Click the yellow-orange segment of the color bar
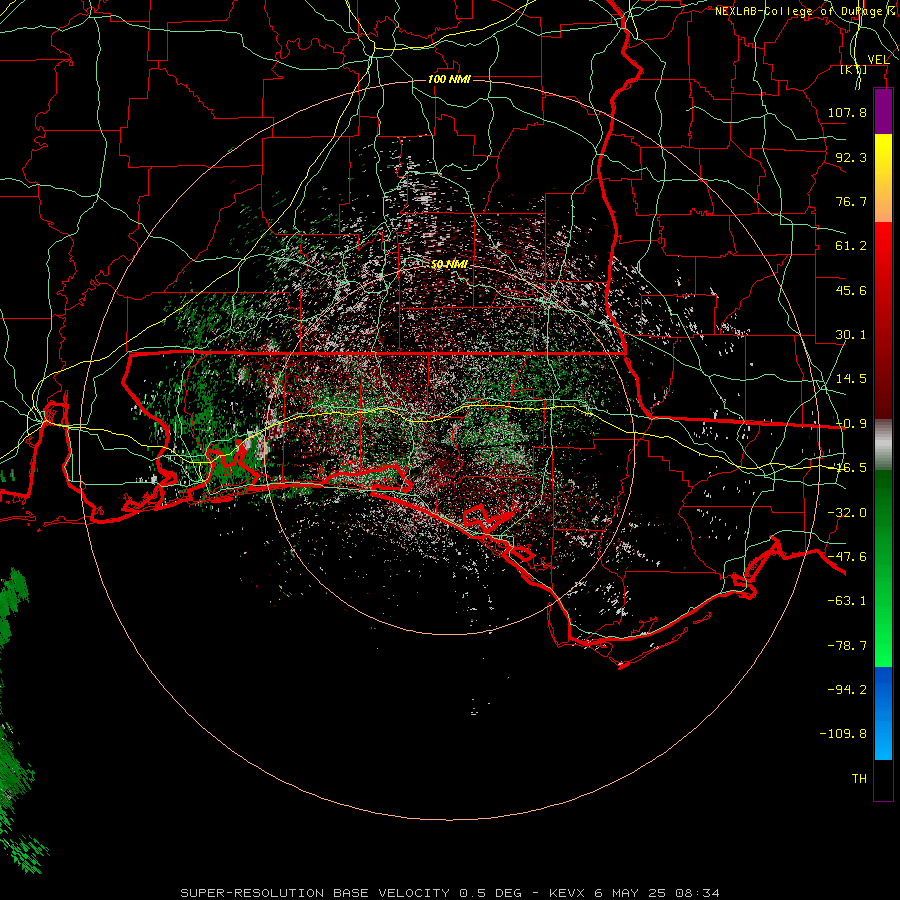Viewport: 900px width, 900px height. pyautogui.click(x=883, y=178)
